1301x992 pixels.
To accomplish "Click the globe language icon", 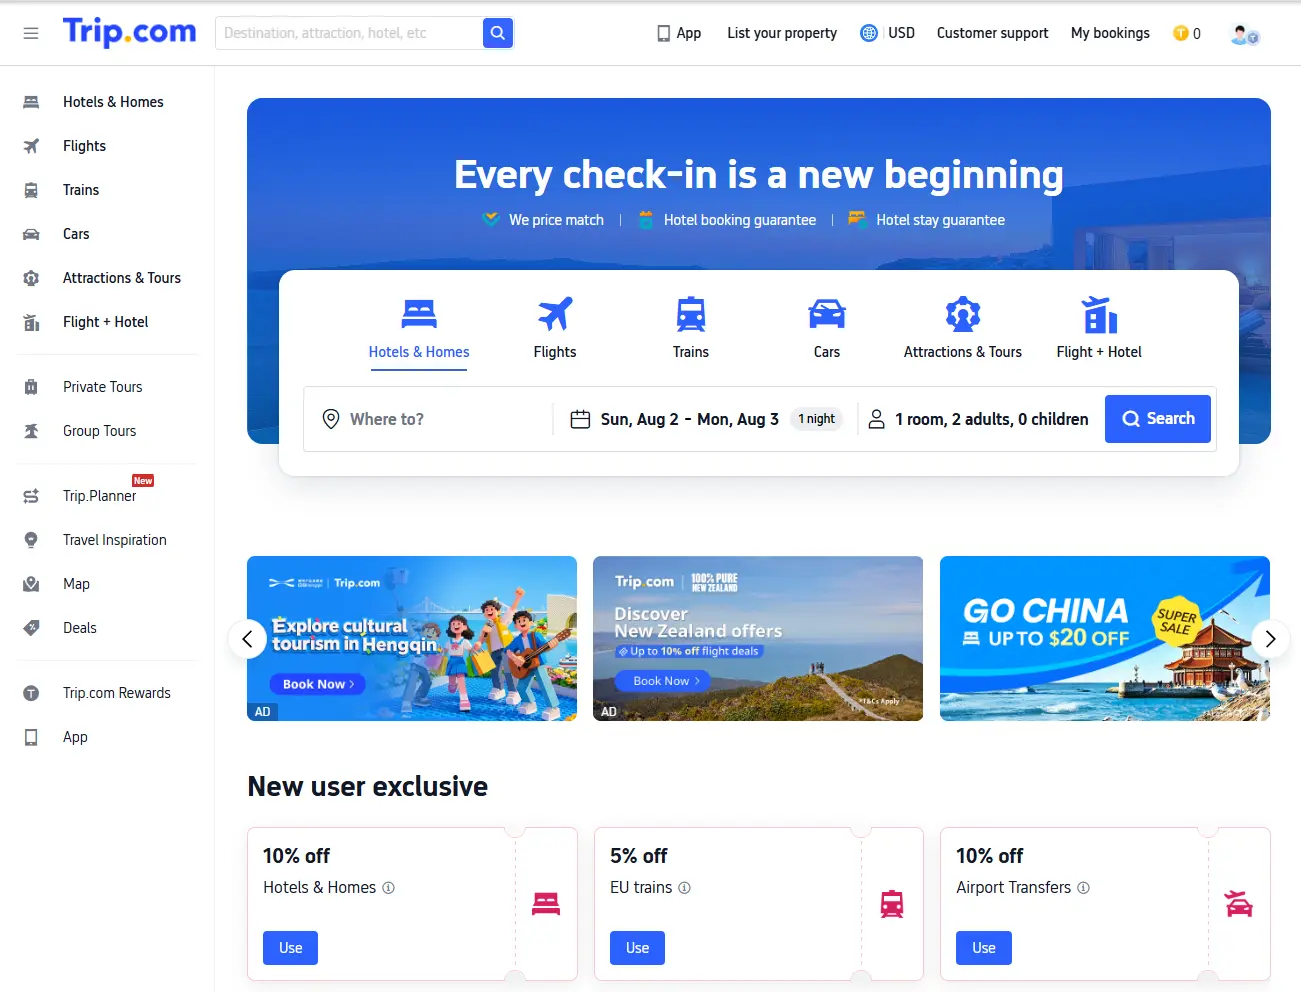I will 869,33.
